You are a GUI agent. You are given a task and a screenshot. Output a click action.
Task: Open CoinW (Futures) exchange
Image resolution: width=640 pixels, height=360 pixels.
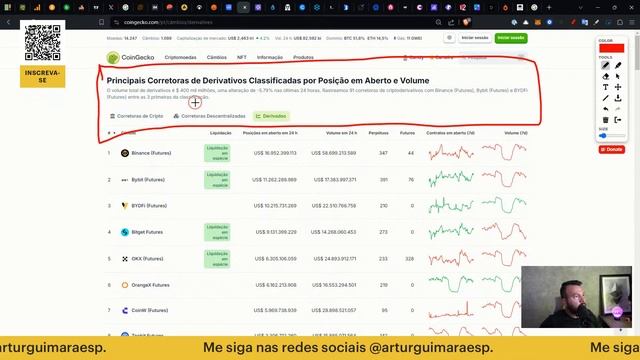[149, 311]
